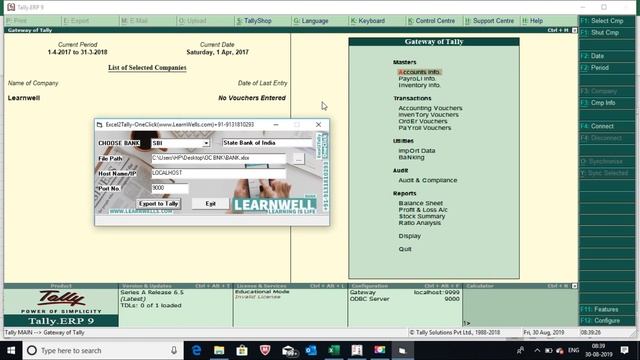Click the ENG language indicator

[573, 351]
